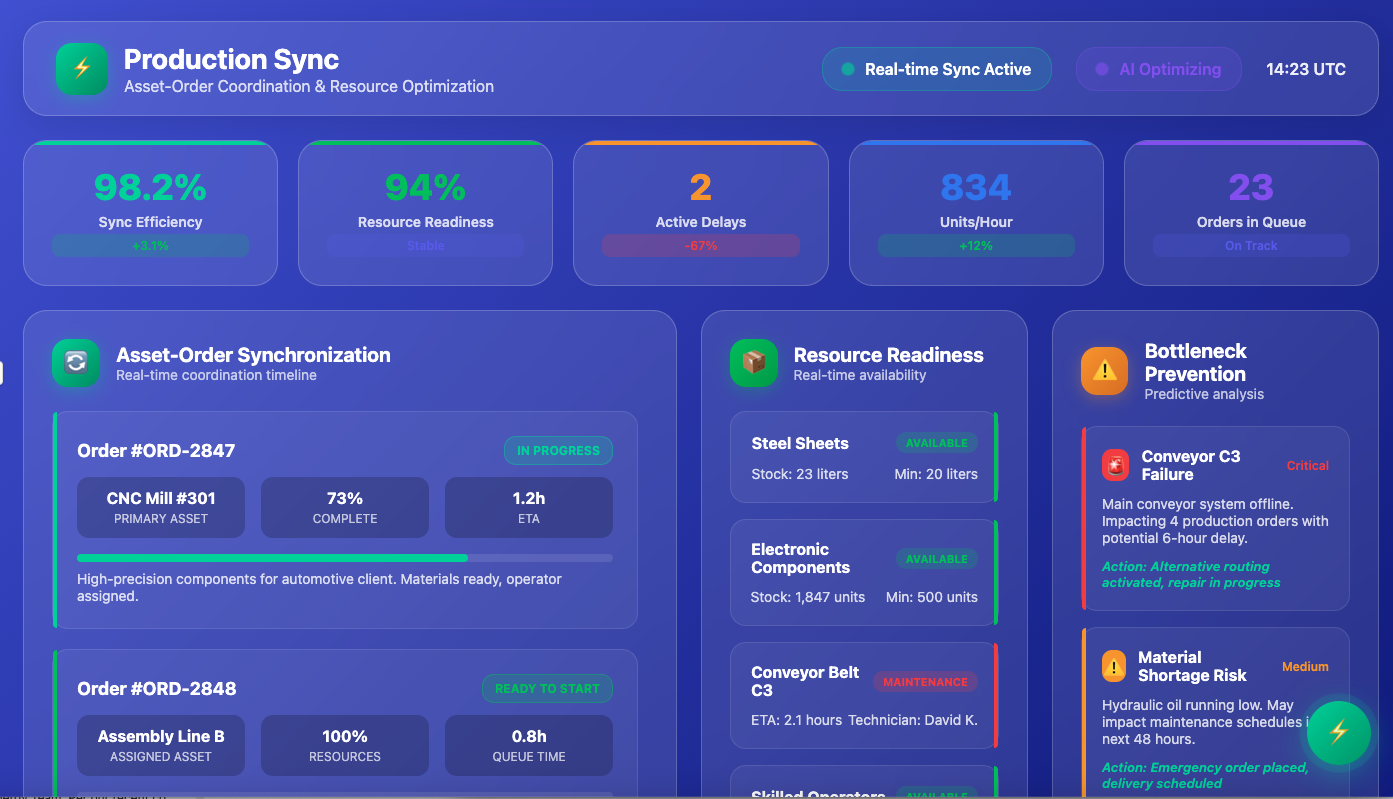The width and height of the screenshot is (1393, 799).
Task: Click the Asset-Order Synchronization refresh icon
Action: click(x=76, y=363)
